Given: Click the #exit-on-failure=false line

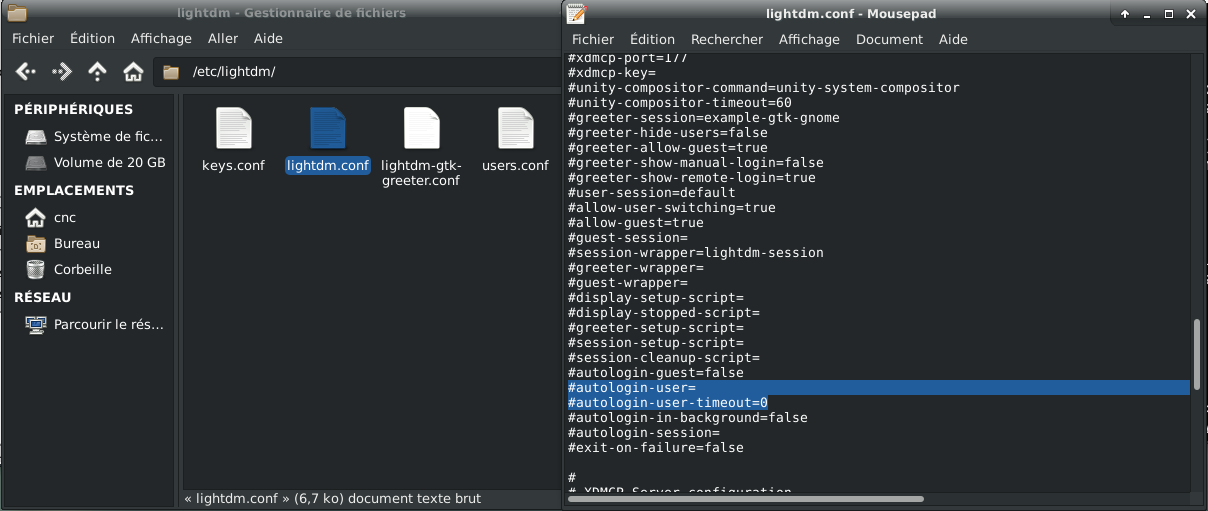Looking at the screenshot, I should point(655,447).
